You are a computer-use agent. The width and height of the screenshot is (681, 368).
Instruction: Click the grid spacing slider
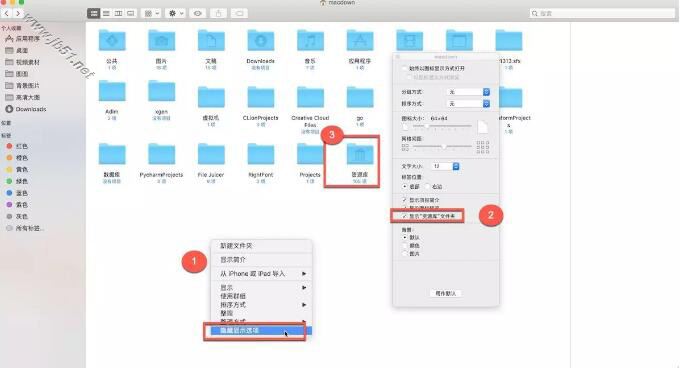[443, 146]
